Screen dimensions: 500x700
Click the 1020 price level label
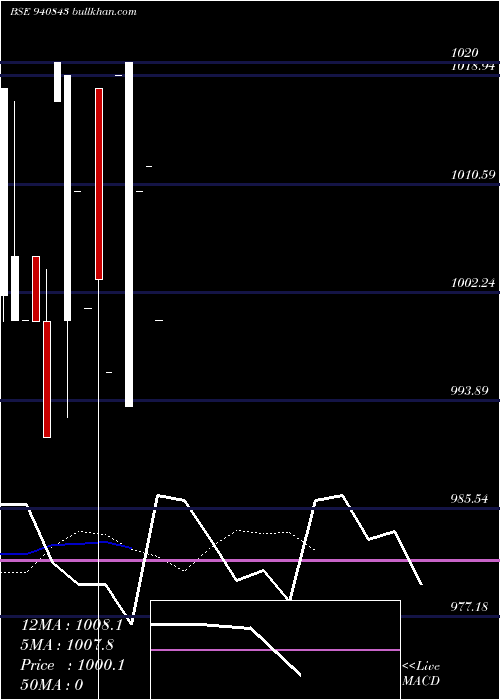click(x=465, y=53)
